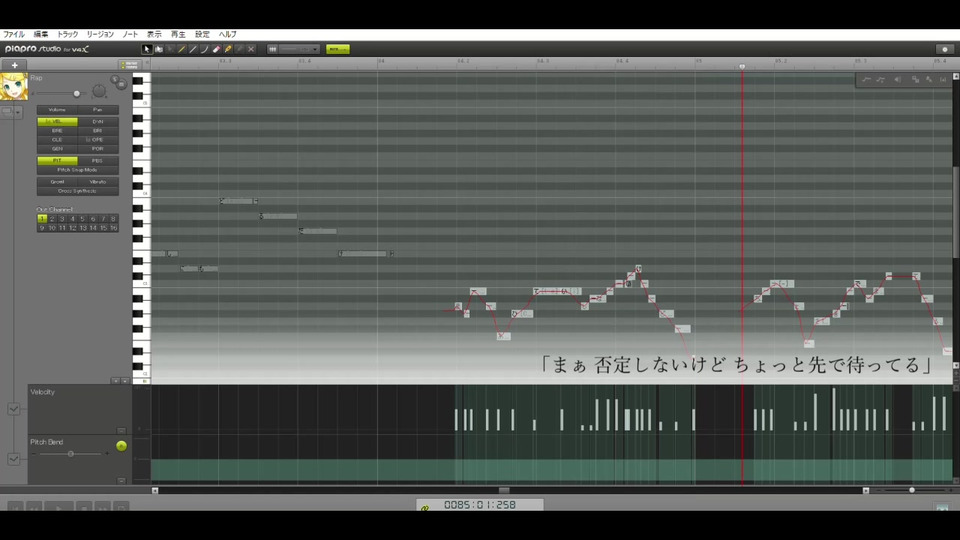
Task: Add a new track with plus button
Action: coord(15,65)
